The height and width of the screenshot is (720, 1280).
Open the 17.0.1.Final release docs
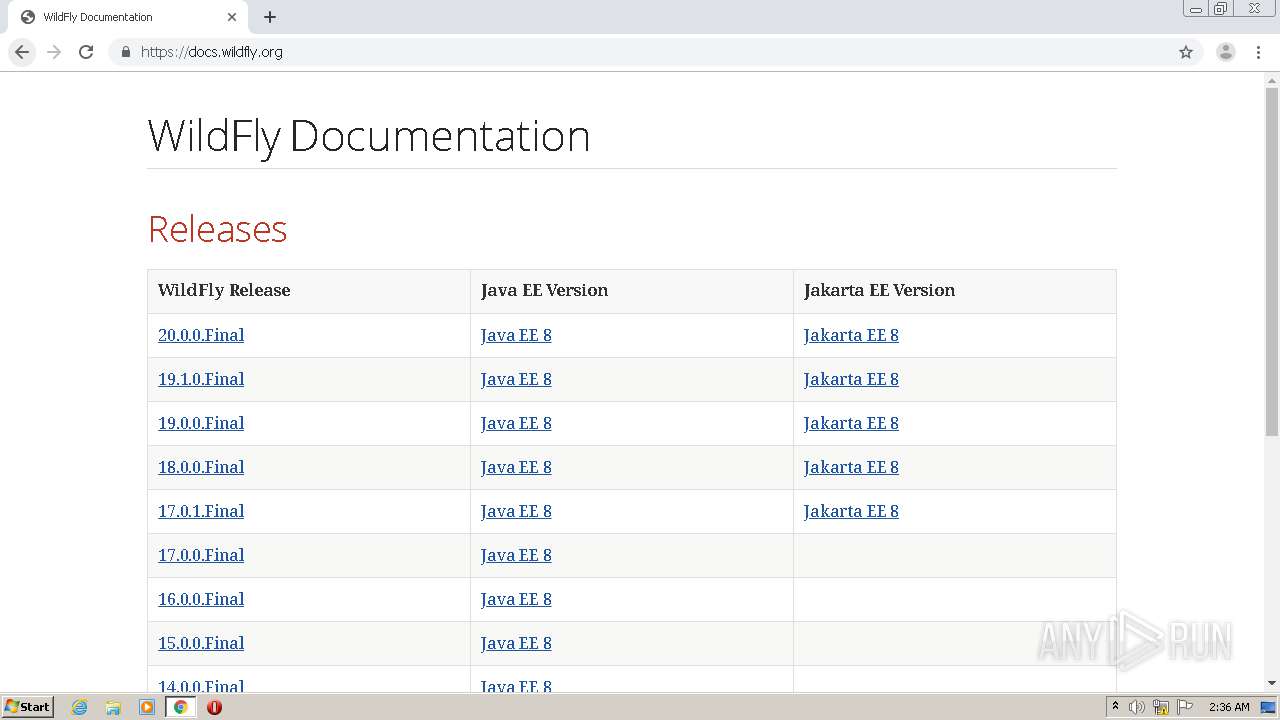(x=201, y=511)
